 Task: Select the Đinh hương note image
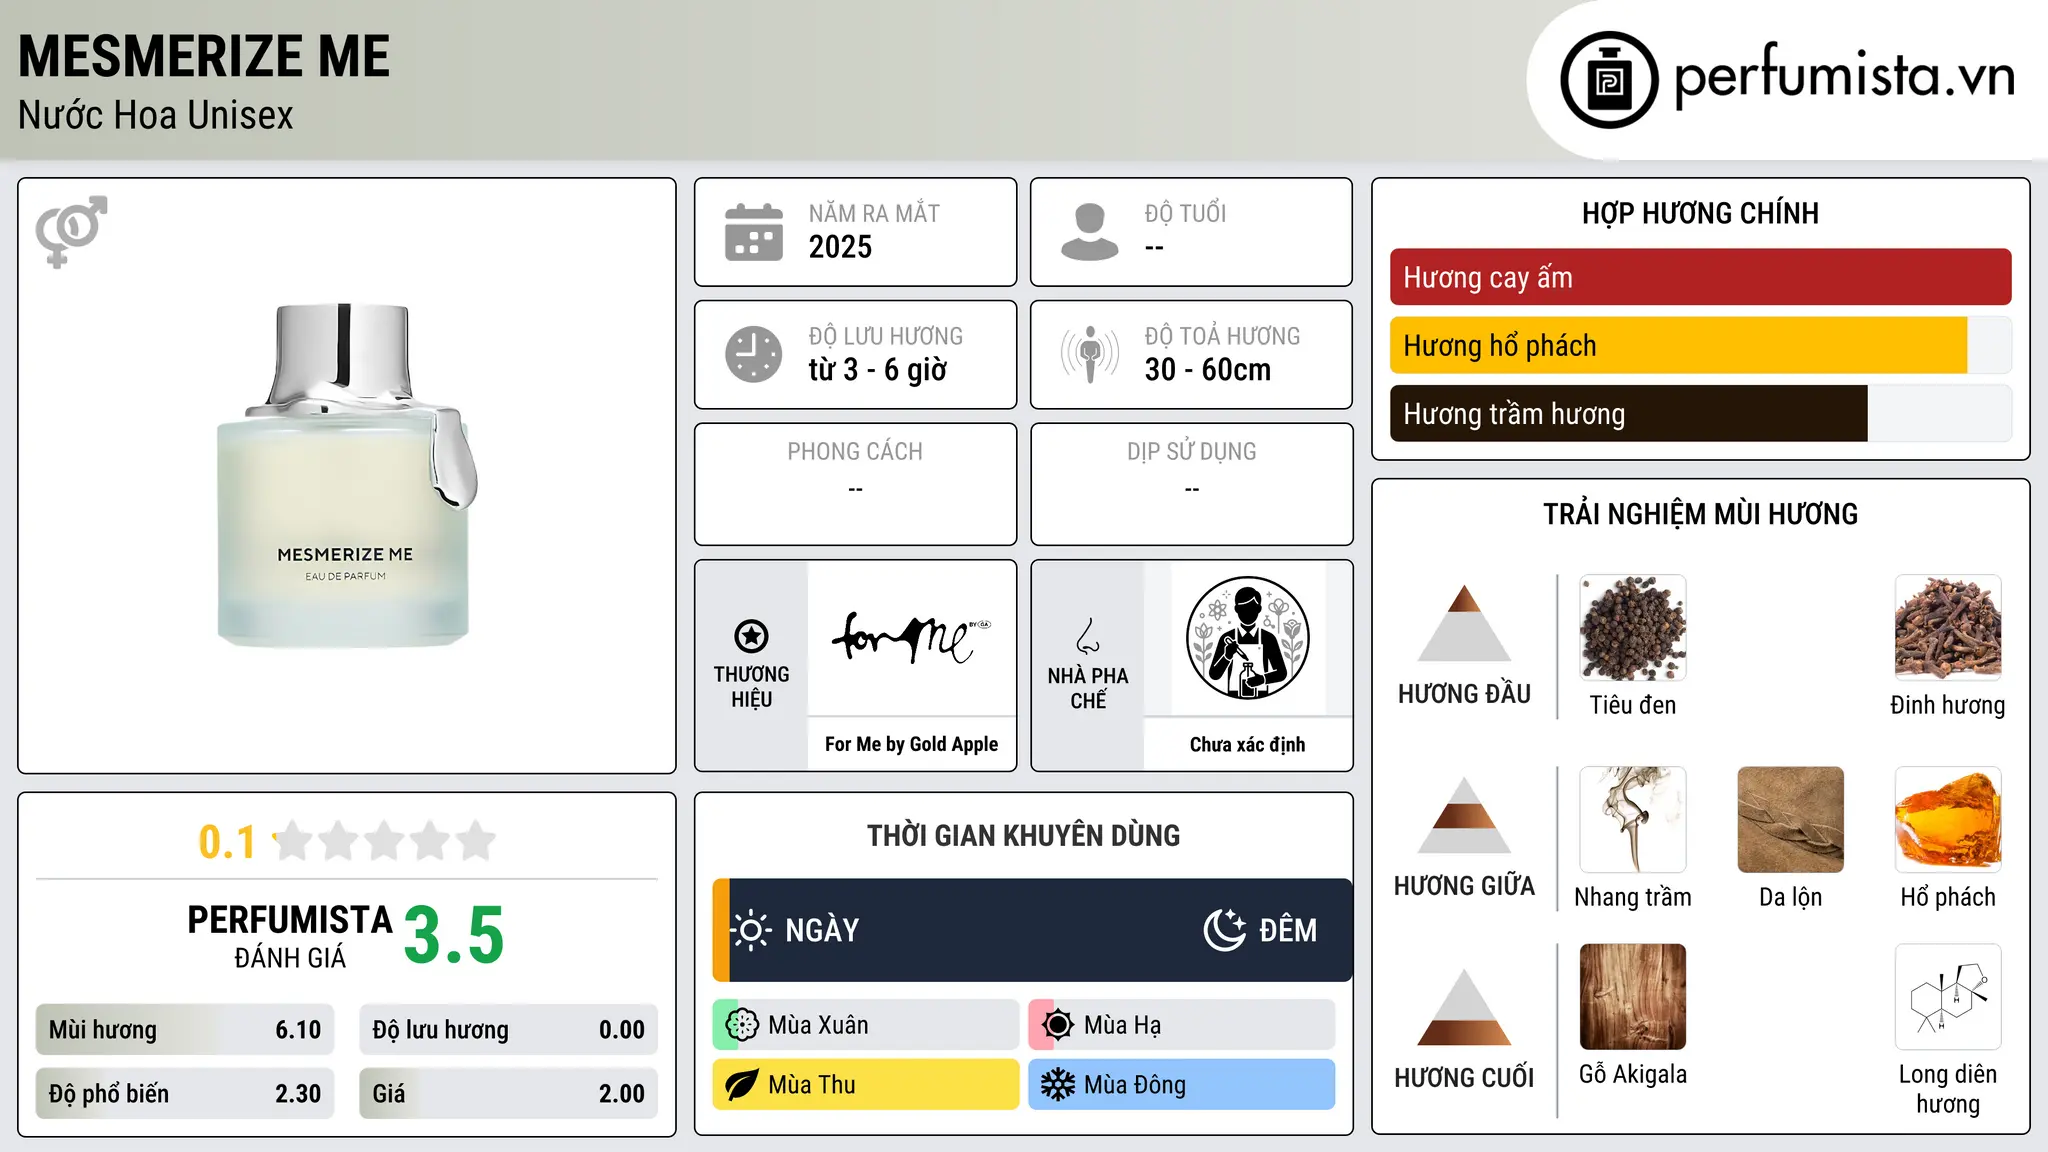click(1947, 628)
